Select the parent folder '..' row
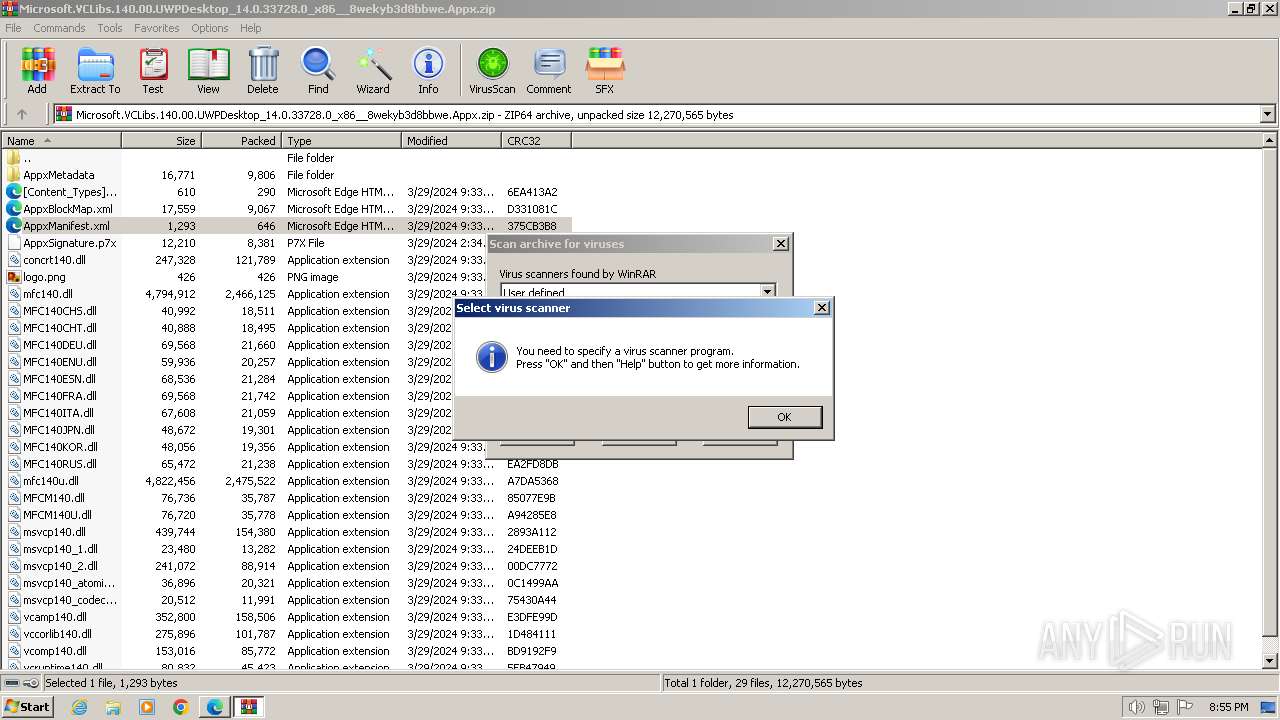The height and width of the screenshot is (720, 1280). (x=287, y=158)
